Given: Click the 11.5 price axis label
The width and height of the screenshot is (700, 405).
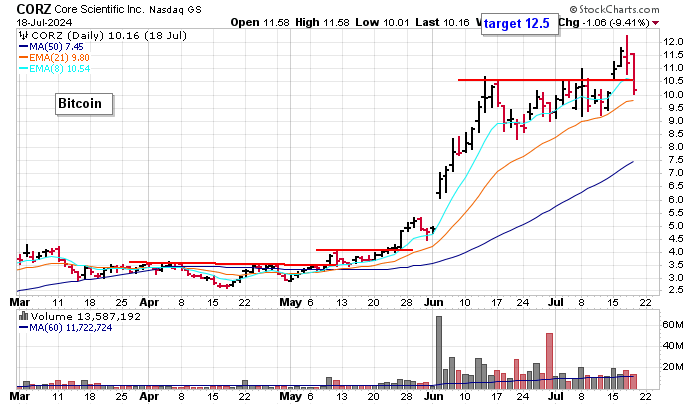Looking at the screenshot, I should click(x=674, y=55).
